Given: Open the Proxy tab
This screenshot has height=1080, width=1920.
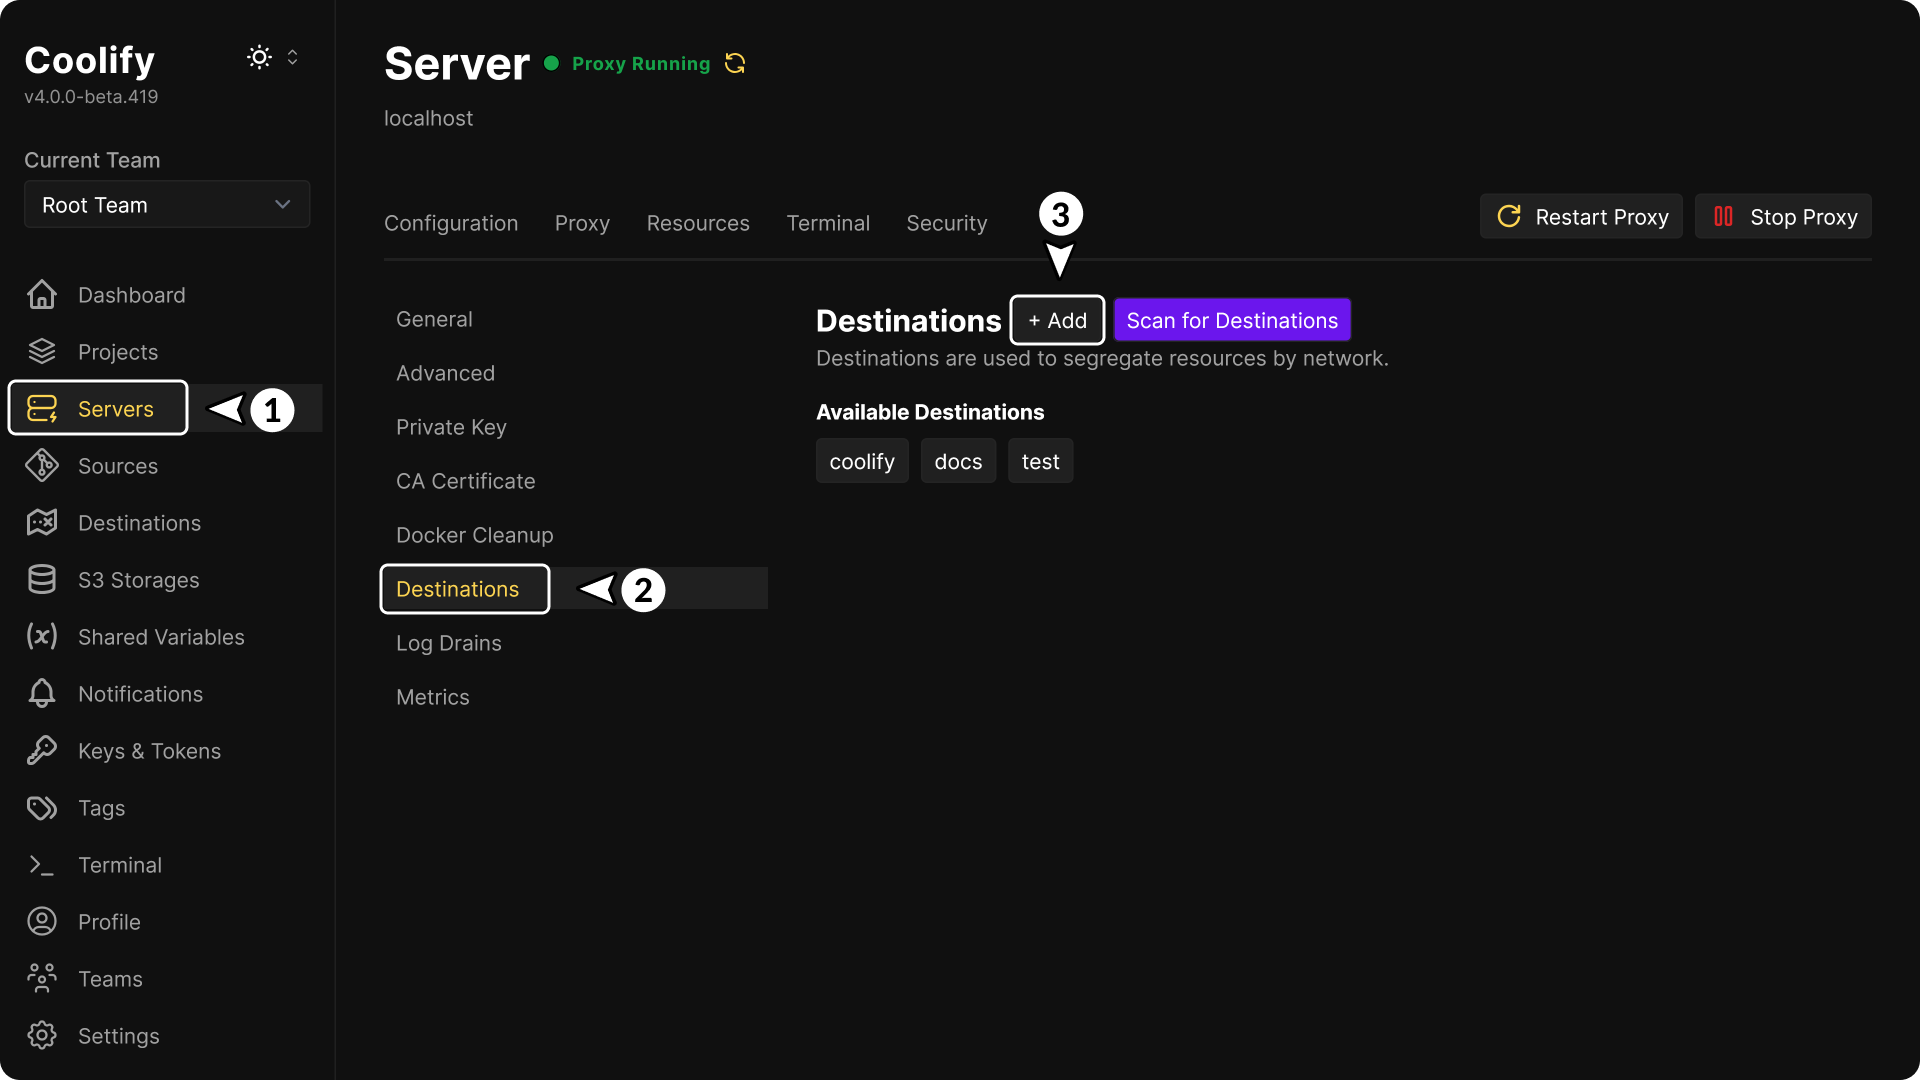Looking at the screenshot, I should click(582, 223).
